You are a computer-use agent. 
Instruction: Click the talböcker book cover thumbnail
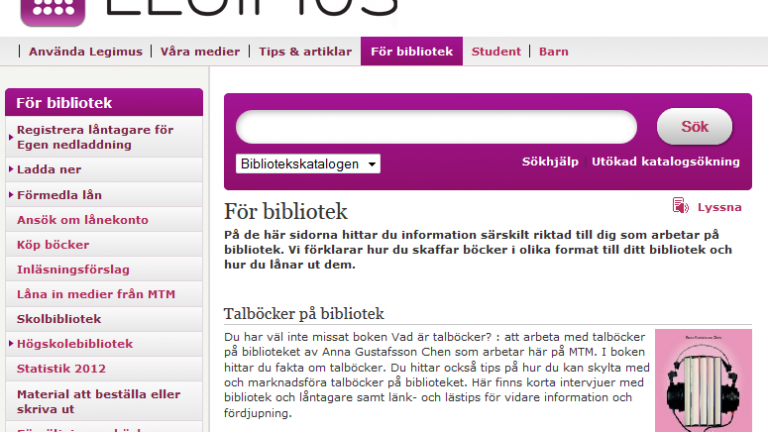click(703, 381)
